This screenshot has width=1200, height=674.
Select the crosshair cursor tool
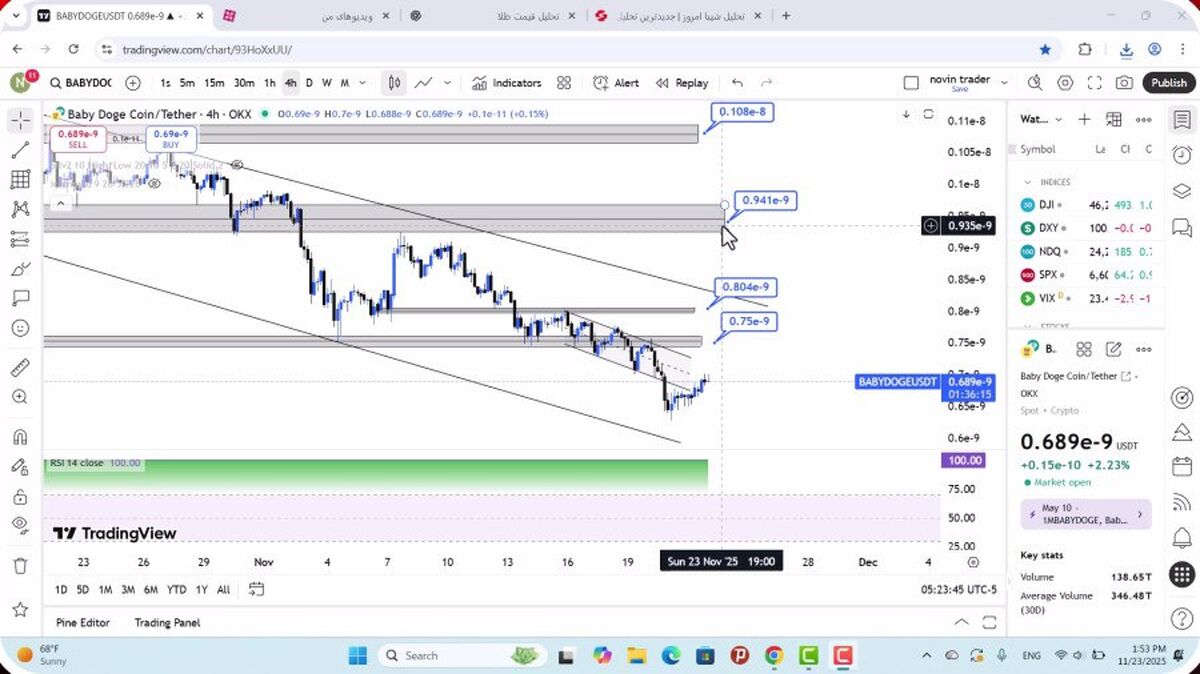(x=20, y=121)
